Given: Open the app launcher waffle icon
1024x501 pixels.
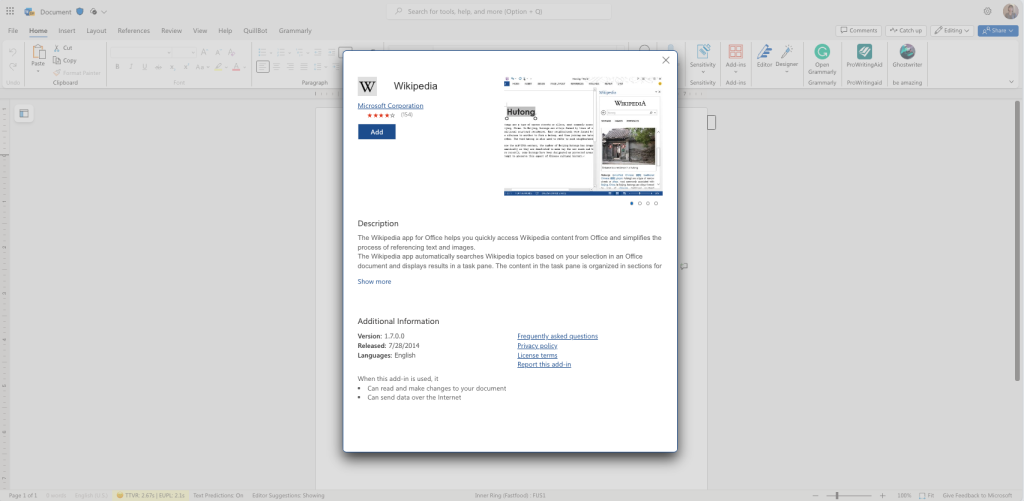Looking at the screenshot, I should click(x=10, y=11).
